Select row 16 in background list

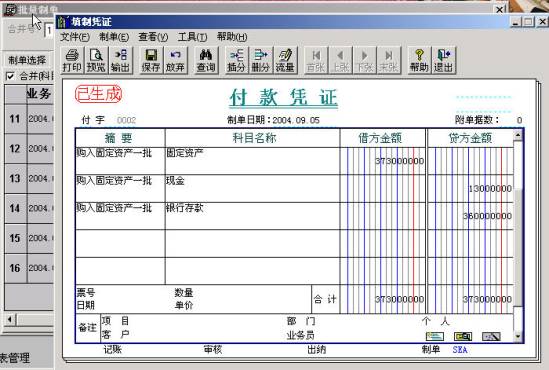[x=29, y=268]
